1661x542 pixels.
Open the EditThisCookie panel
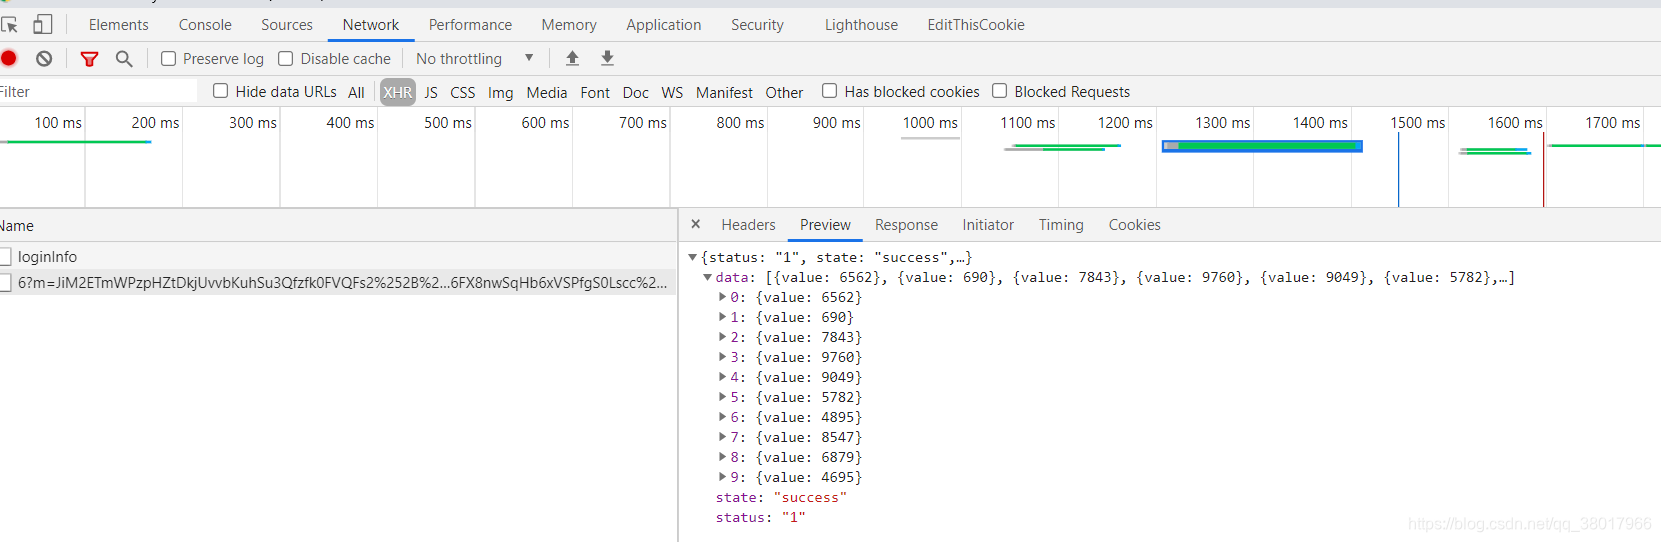tap(976, 25)
